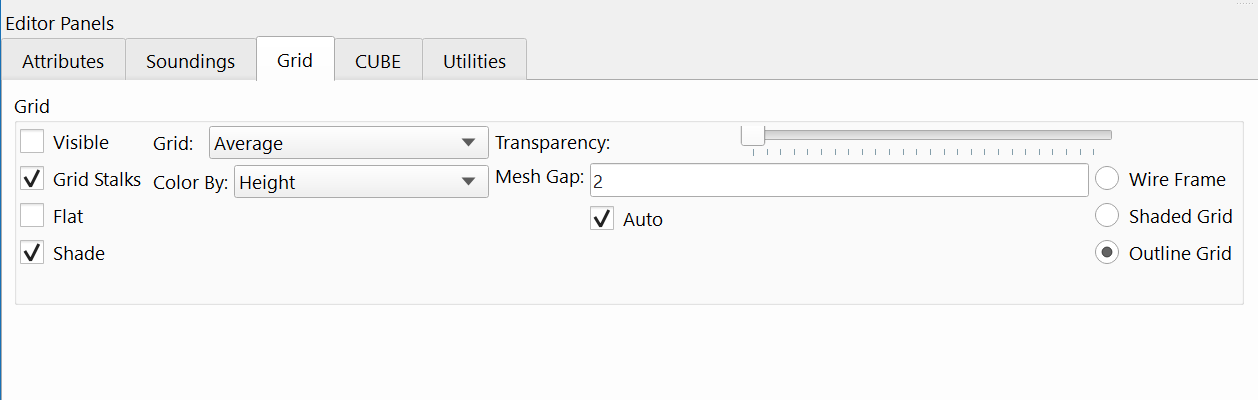Select the Grid tab

click(295, 60)
